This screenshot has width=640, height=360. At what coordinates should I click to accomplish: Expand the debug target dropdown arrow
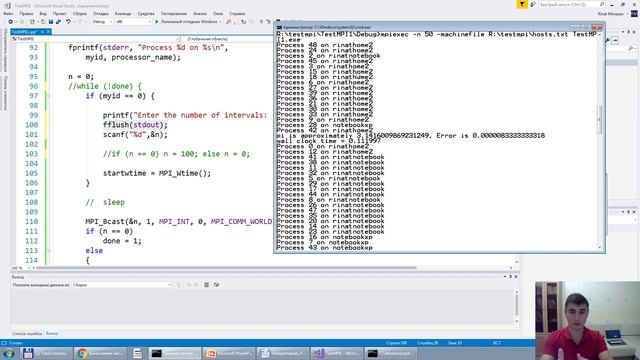click(x=220, y=22)
